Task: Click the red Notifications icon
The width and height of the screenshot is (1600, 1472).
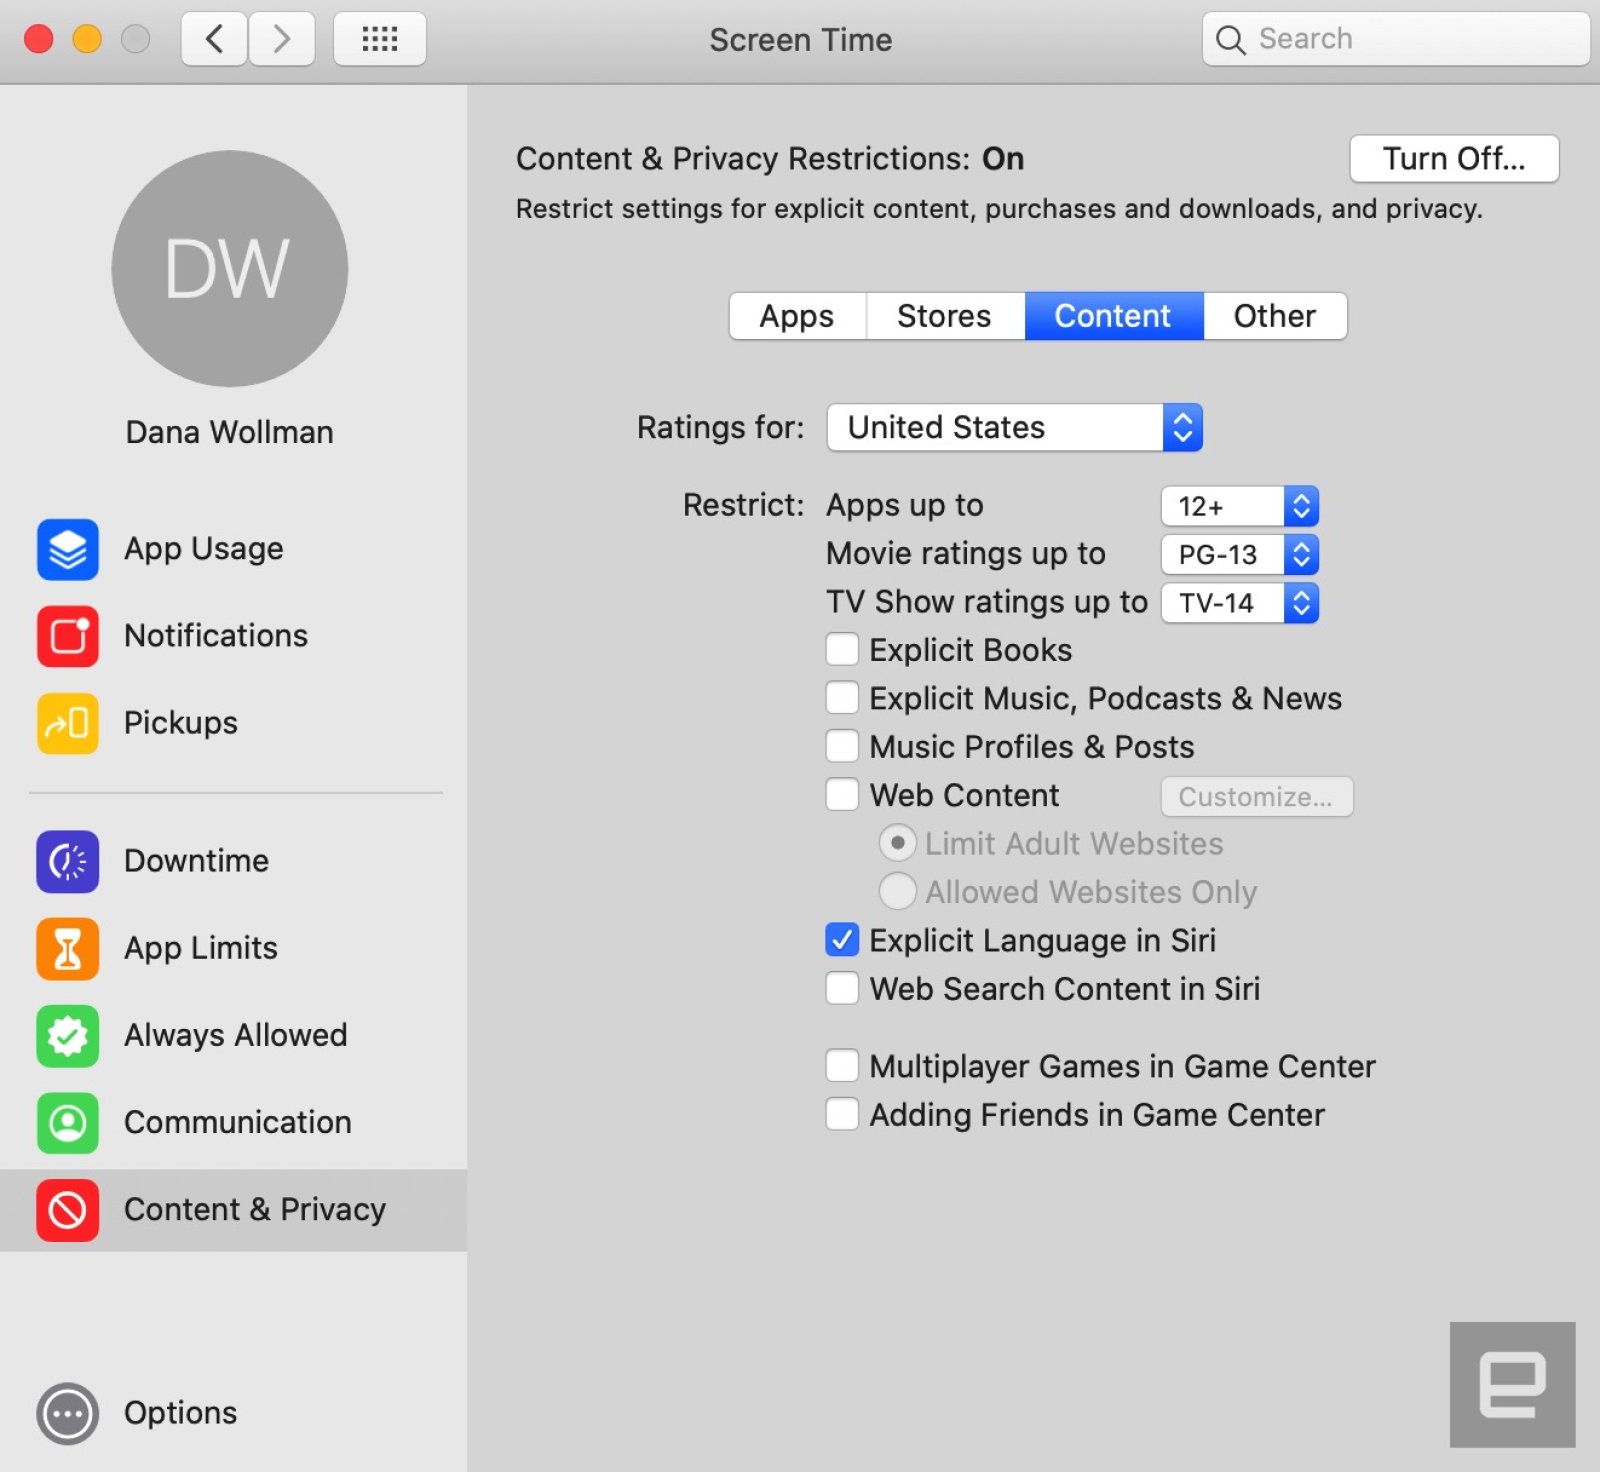Action: [x=68, y=636]
